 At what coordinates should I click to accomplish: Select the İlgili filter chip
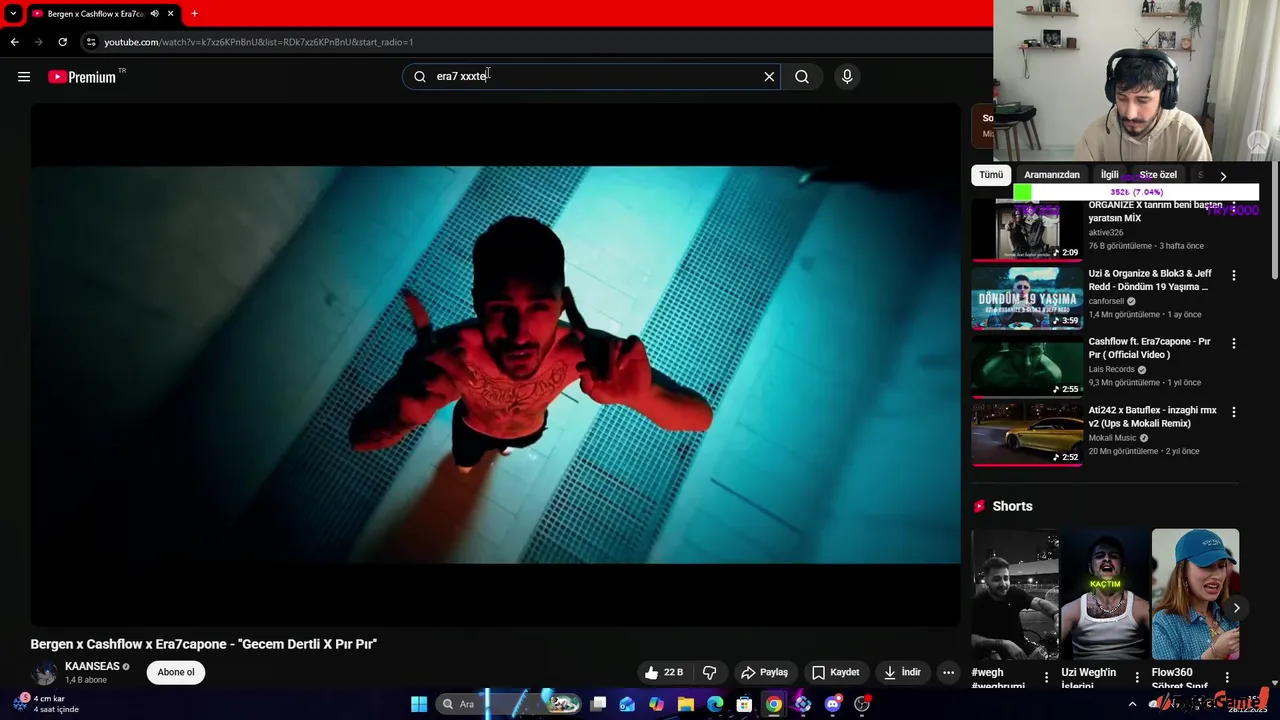[1110, 175]
